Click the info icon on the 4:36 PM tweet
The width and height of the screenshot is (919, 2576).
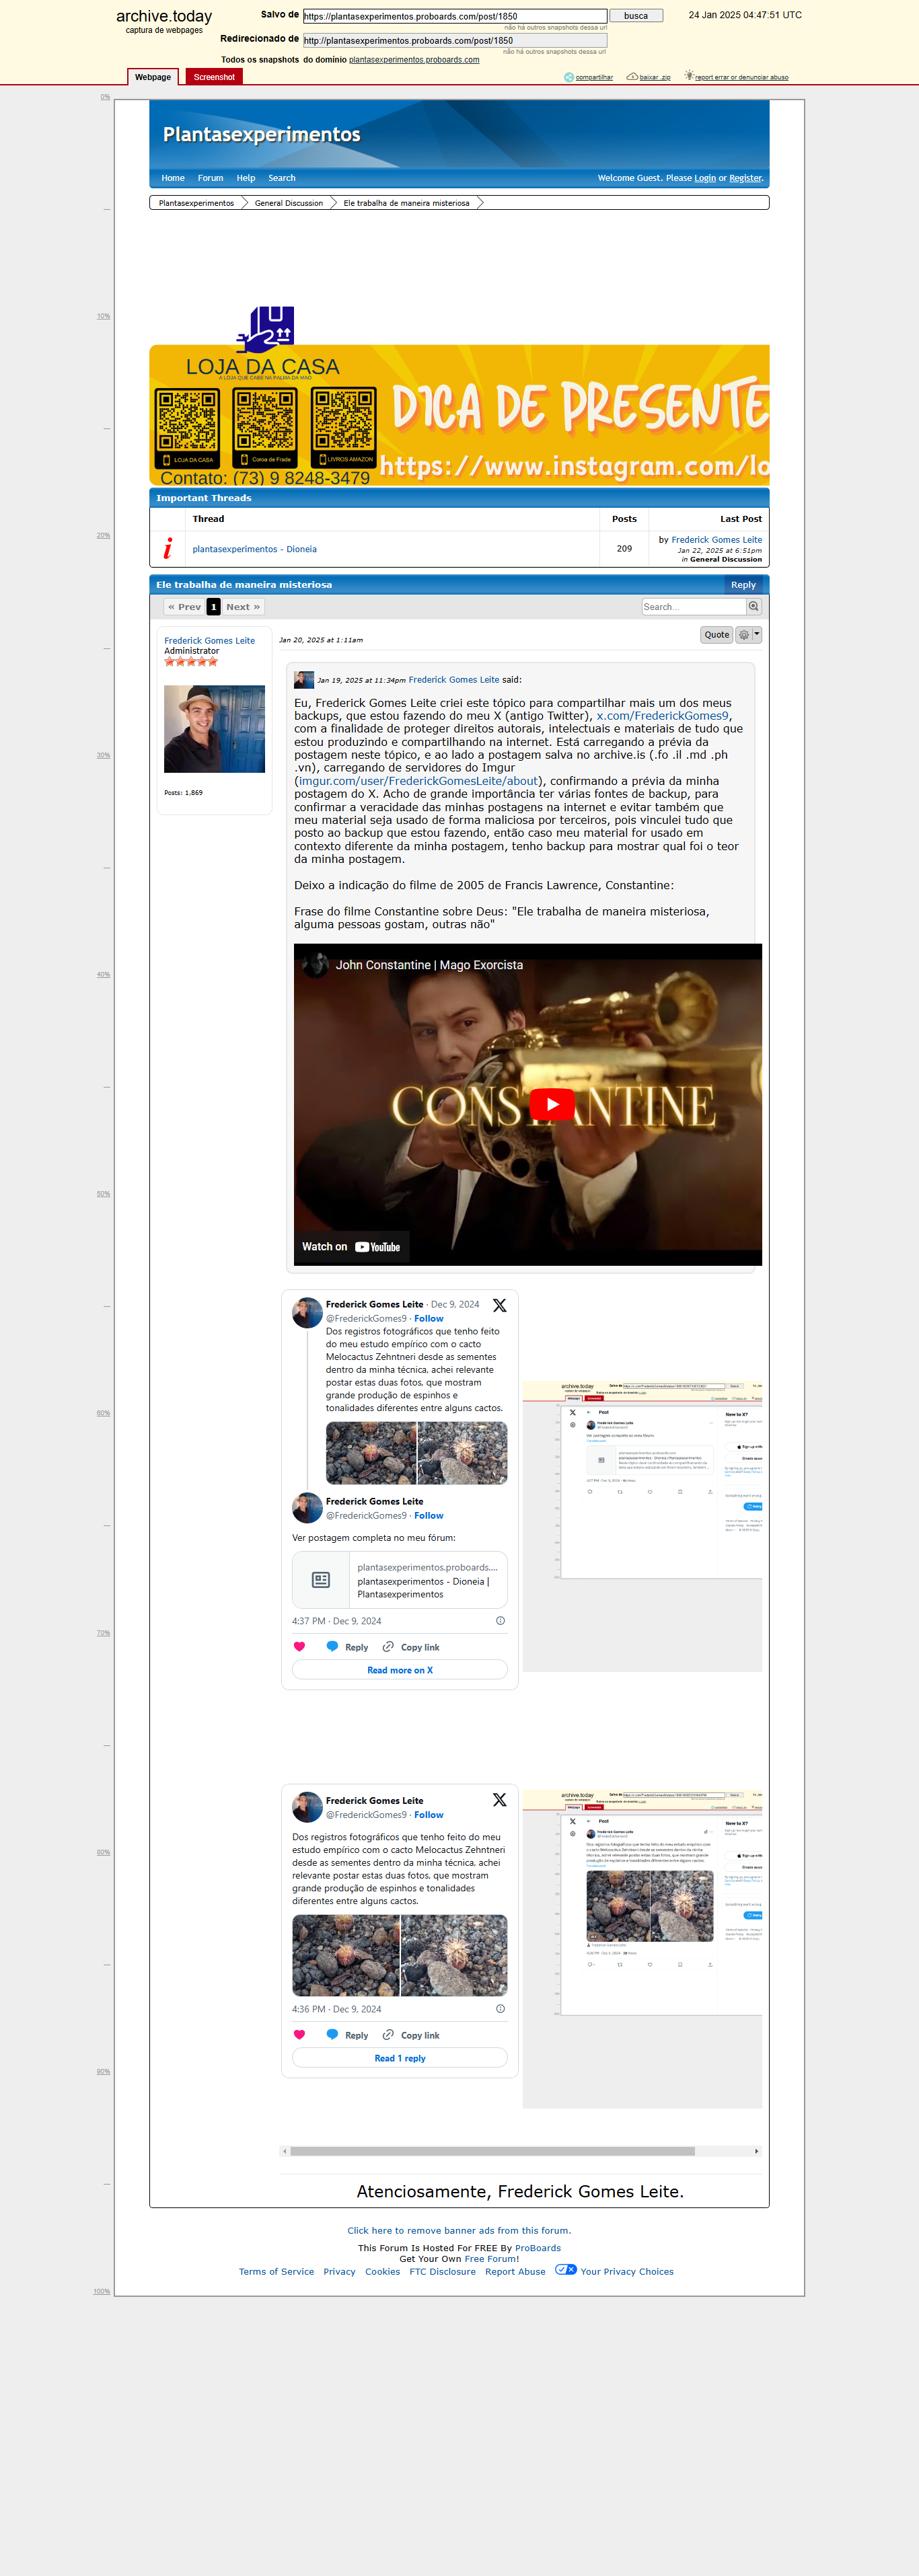501,2009
